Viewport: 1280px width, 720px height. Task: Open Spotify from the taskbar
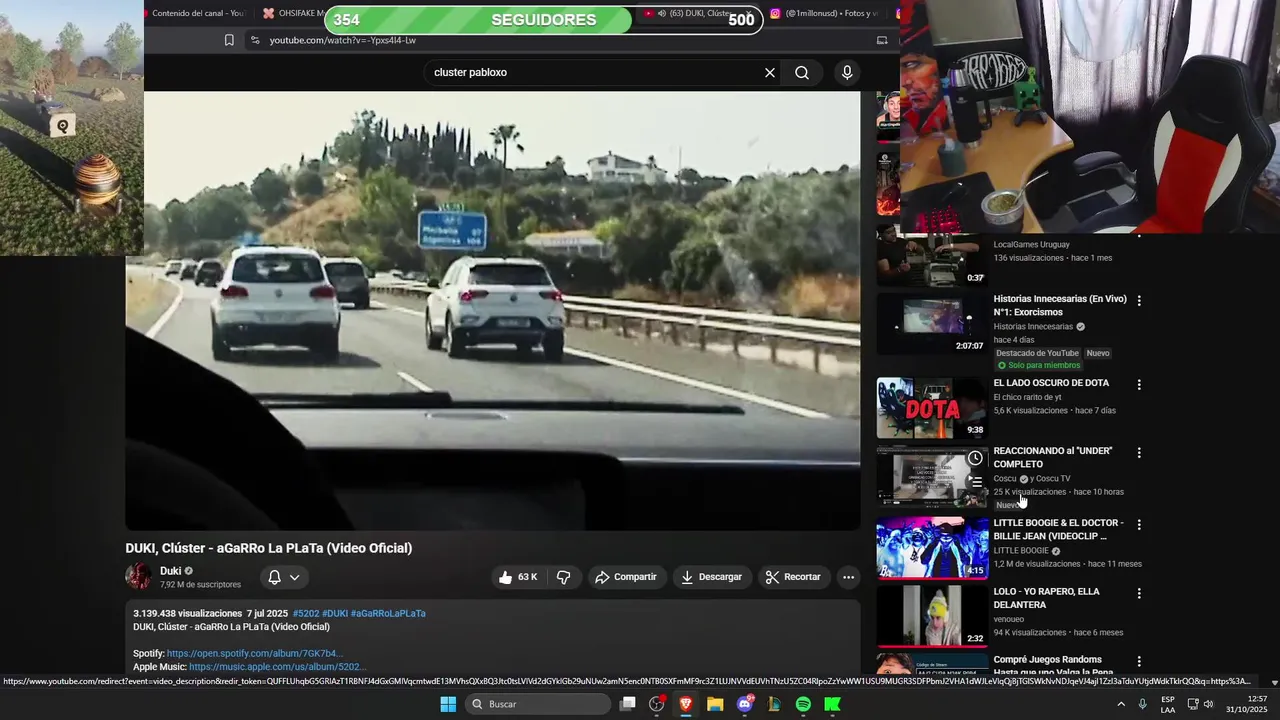[x=803, y=704]
